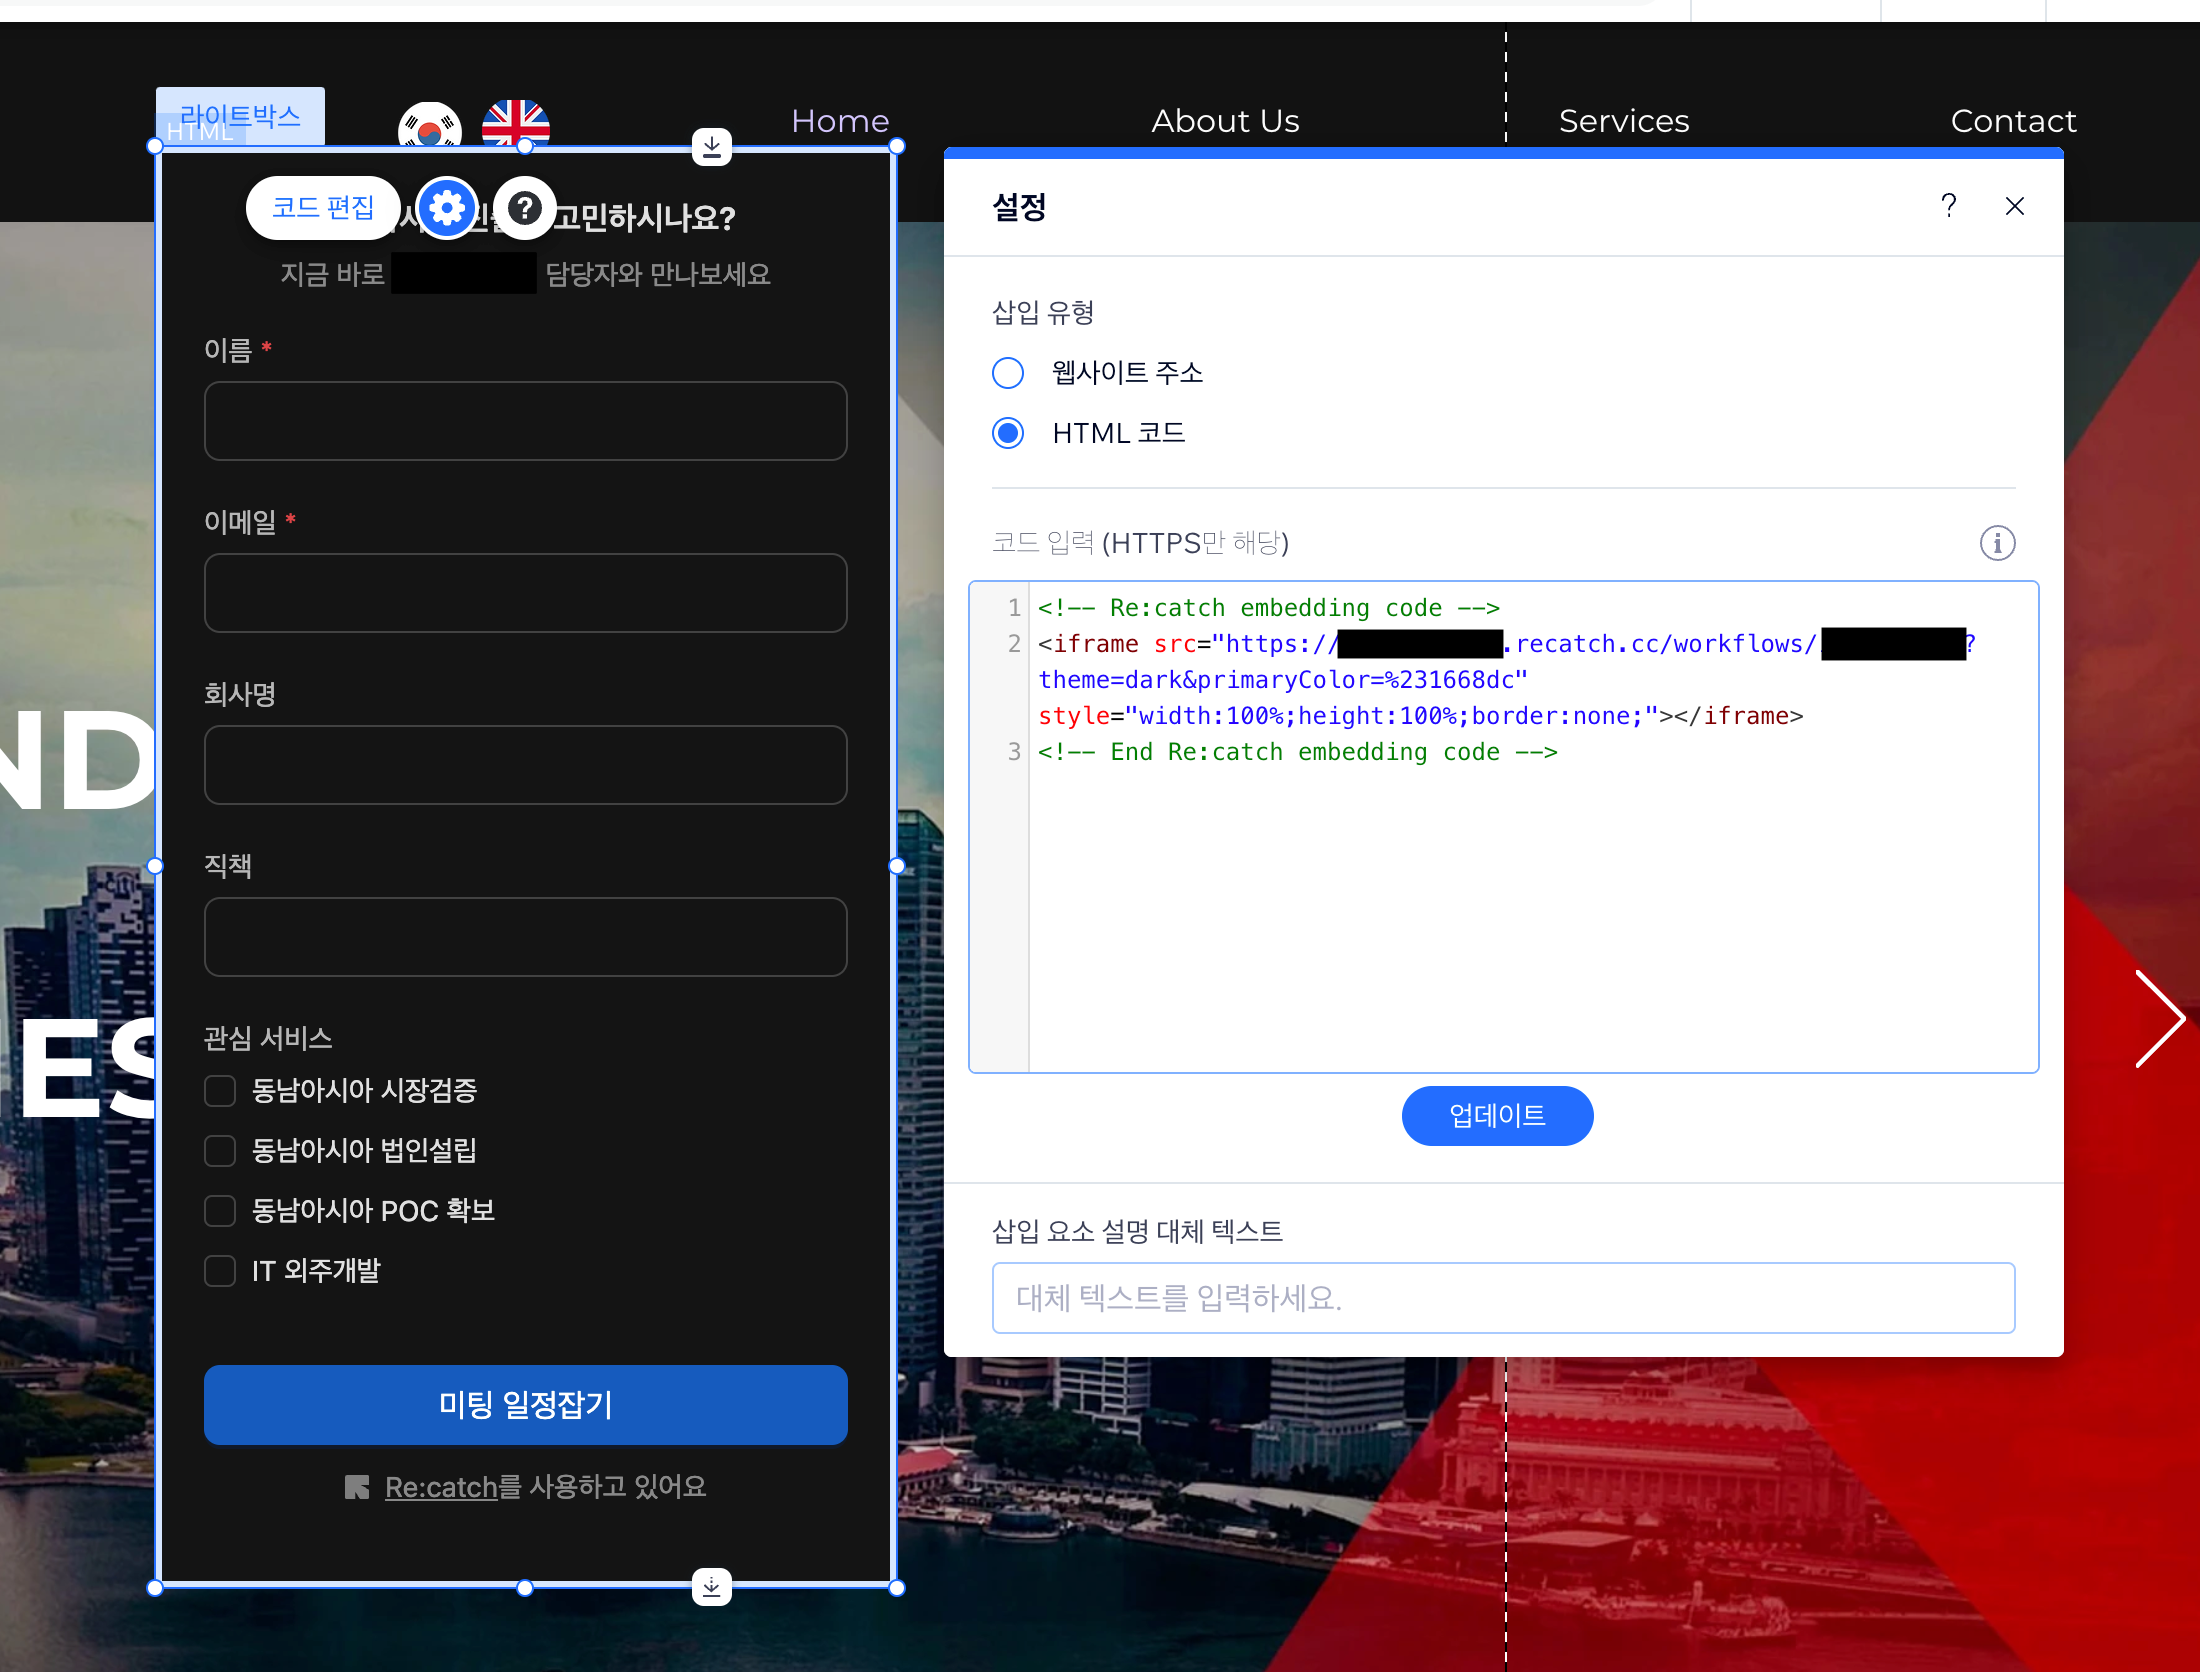Check the 동남아시아 시장검증 checkbox
The image size is (2200, 1672).
point(220,1090)
